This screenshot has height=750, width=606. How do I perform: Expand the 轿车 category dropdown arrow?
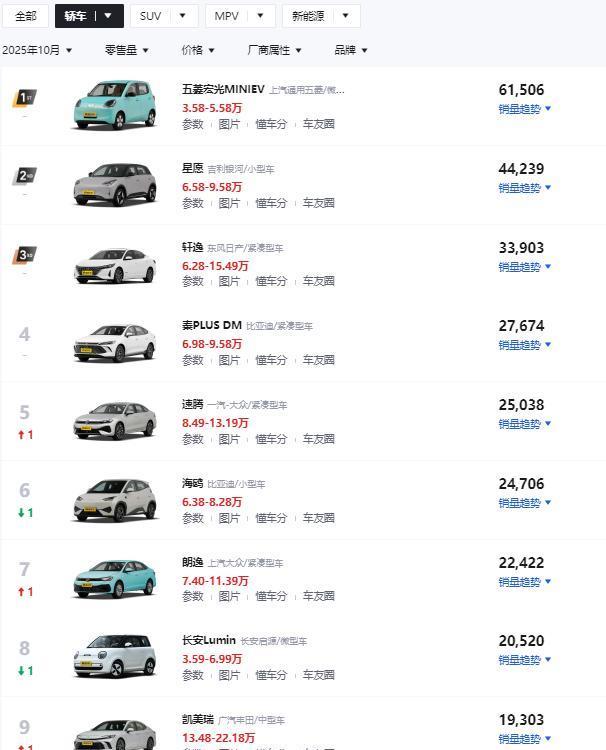click(108, 16)
